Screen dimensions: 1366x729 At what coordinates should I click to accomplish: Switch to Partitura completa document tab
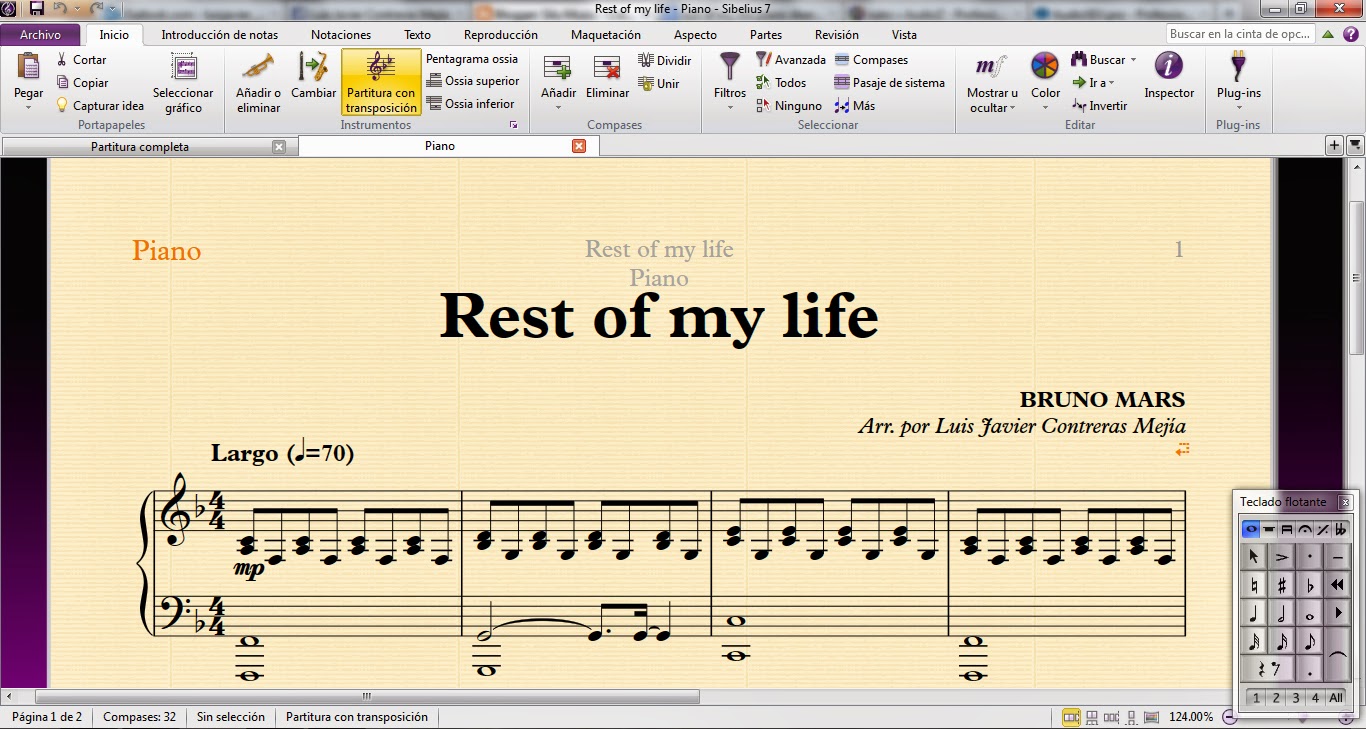point(140,146)
